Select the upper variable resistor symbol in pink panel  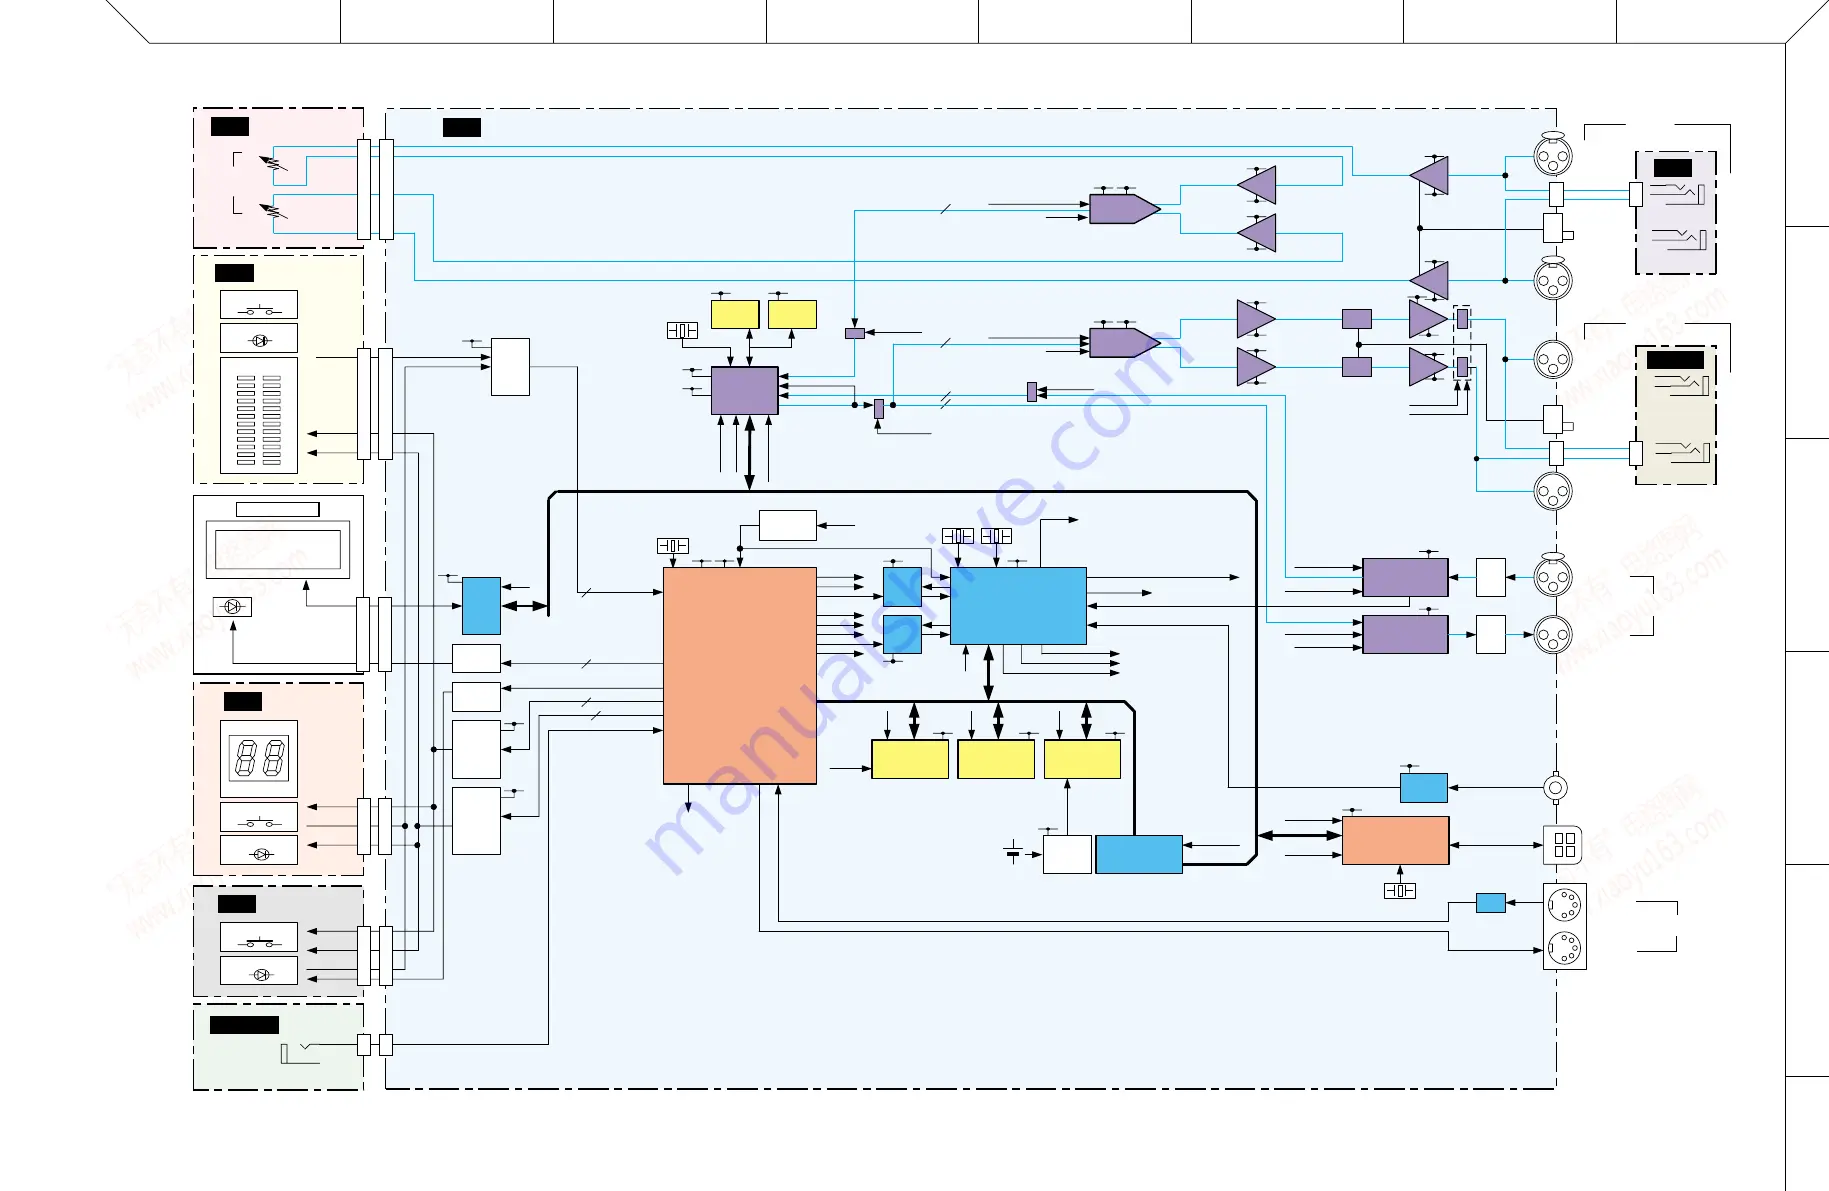click(x=273, y=163)
